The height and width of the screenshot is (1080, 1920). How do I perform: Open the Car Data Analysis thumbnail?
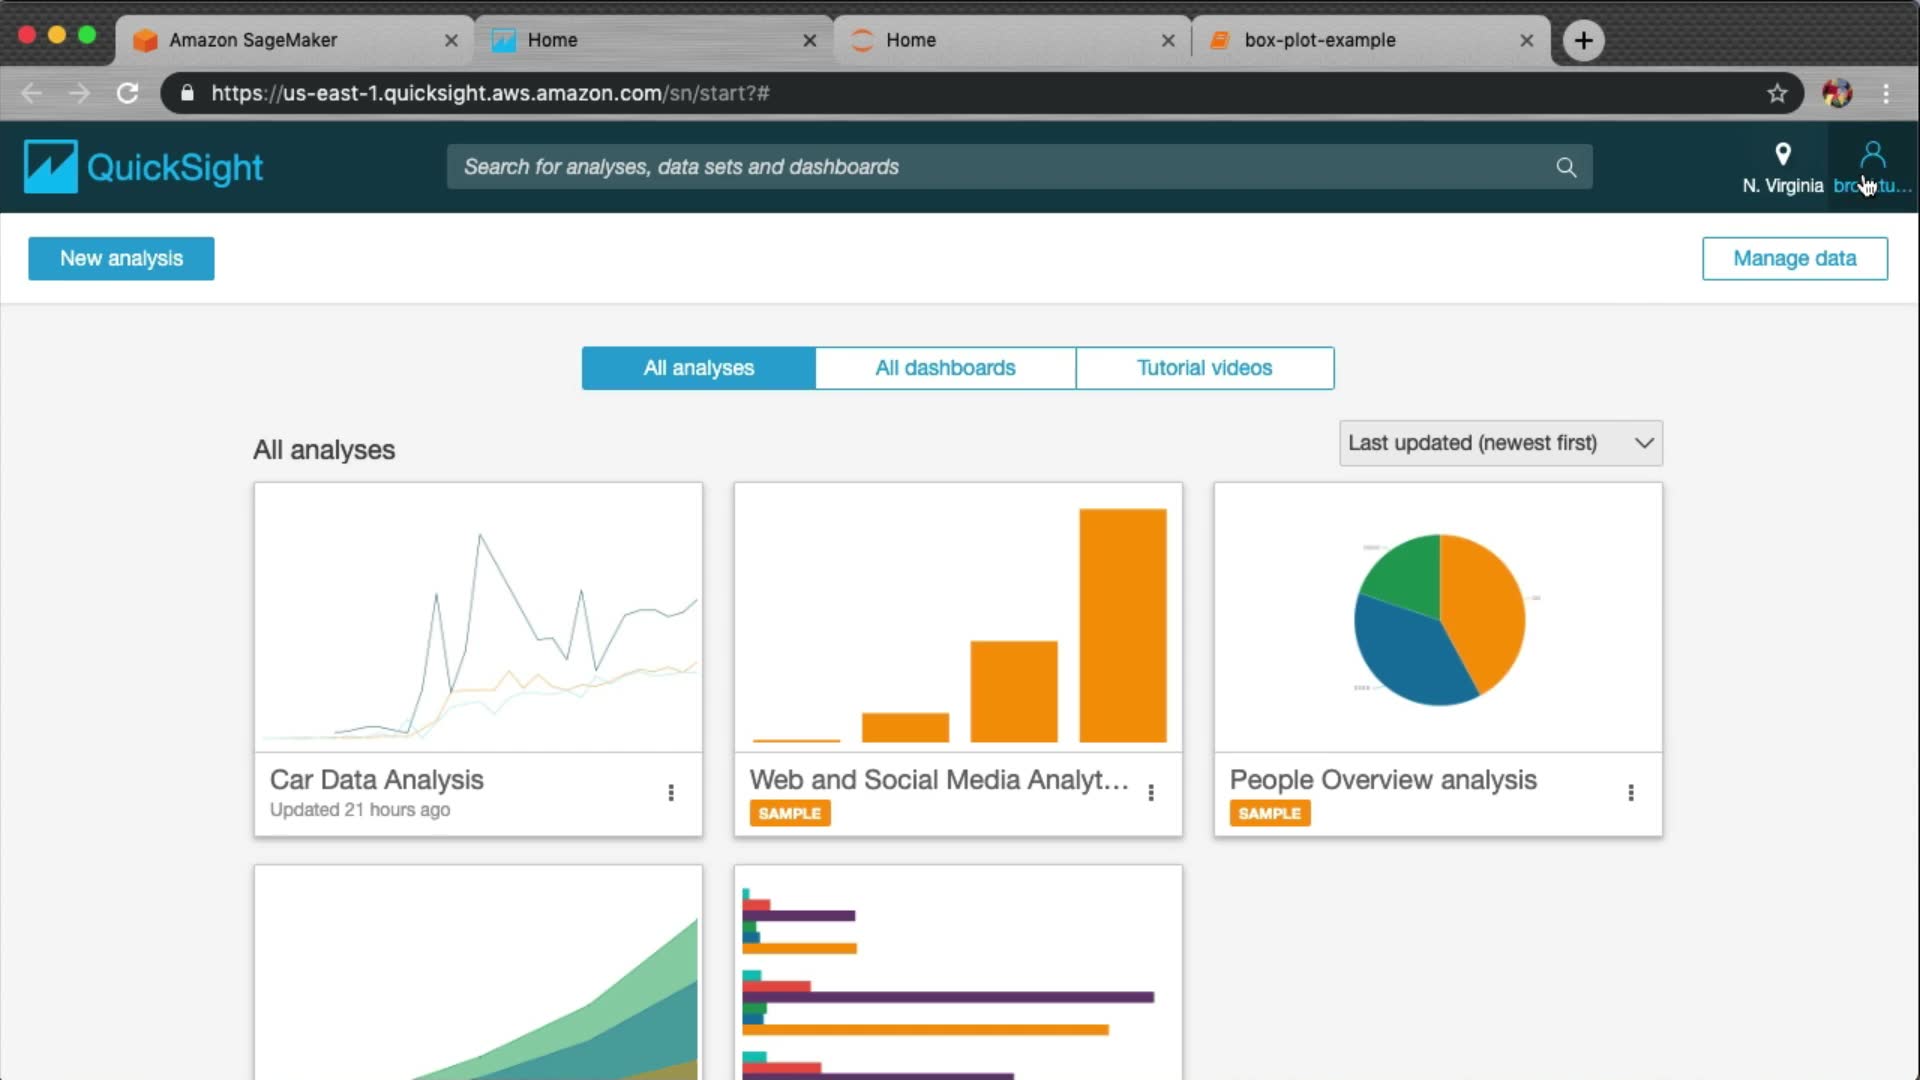tap(478, 618)
